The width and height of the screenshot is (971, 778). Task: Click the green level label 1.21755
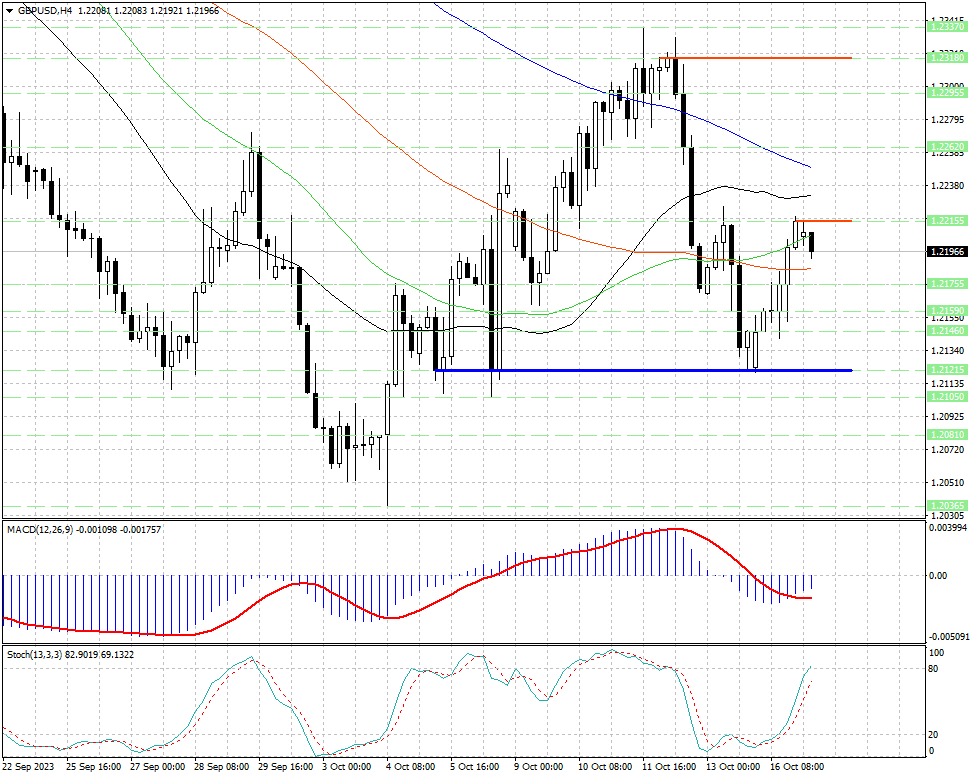click(x=947, y=284)
